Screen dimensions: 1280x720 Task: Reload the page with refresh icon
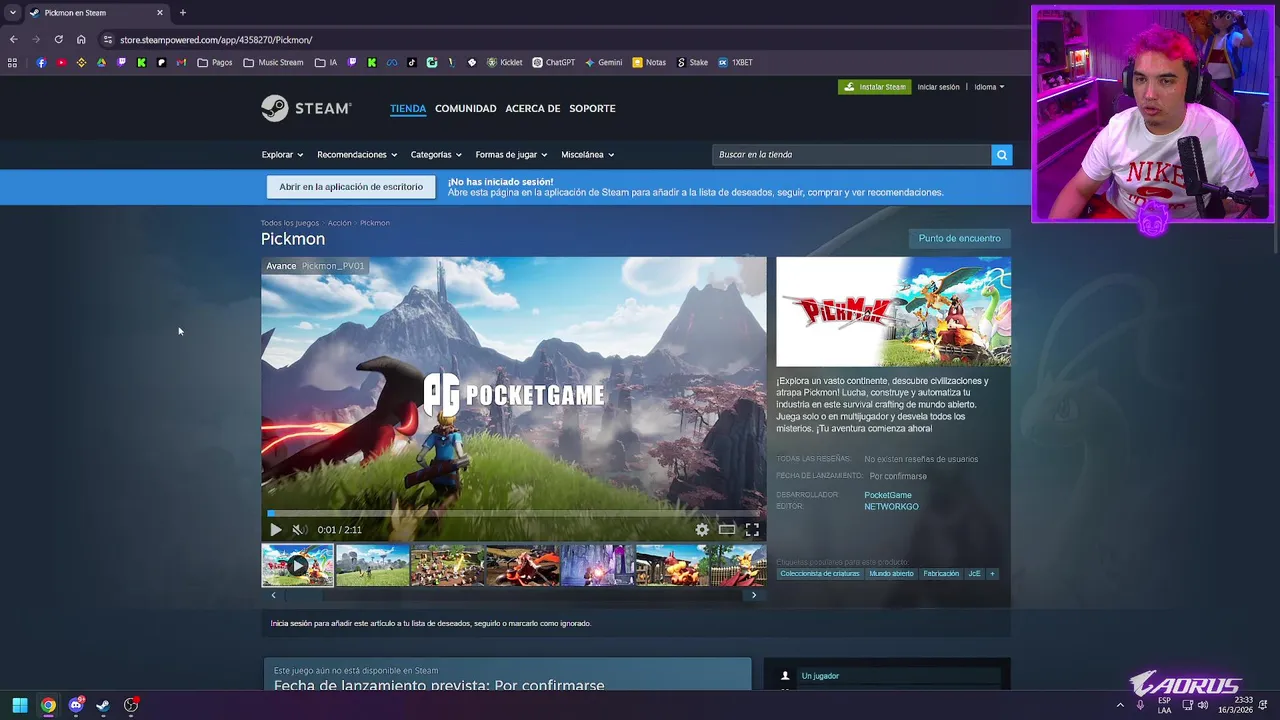pyautogui.click(x=59, y=39)
